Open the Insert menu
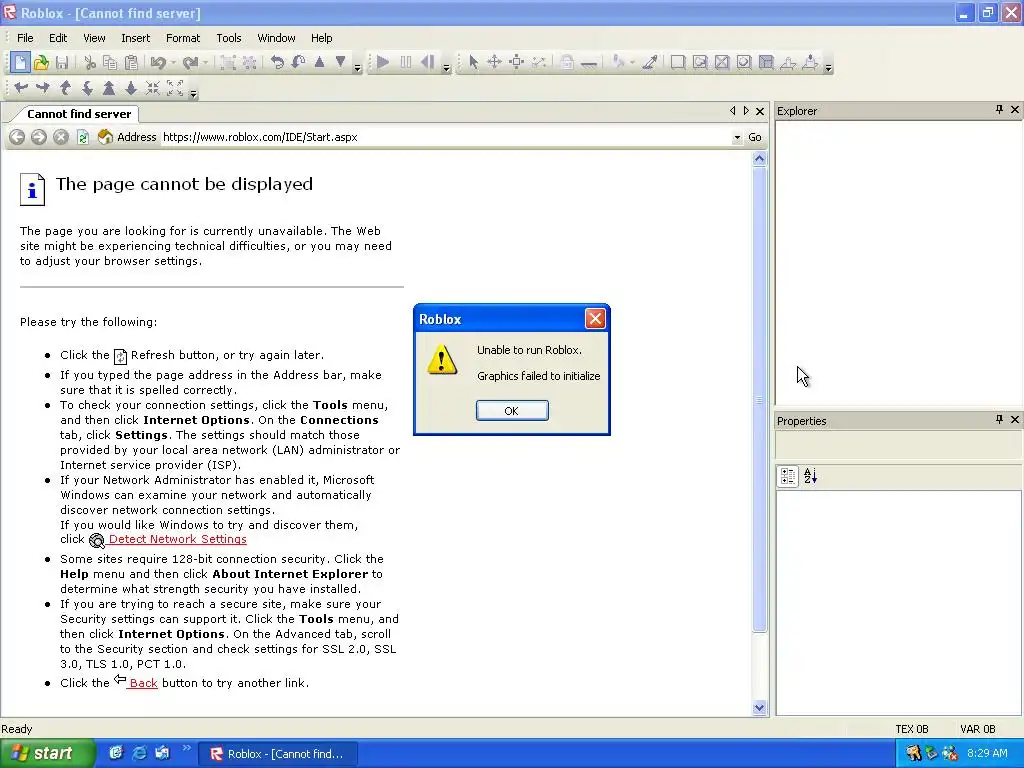The image size is (1024, 768). 135,38
